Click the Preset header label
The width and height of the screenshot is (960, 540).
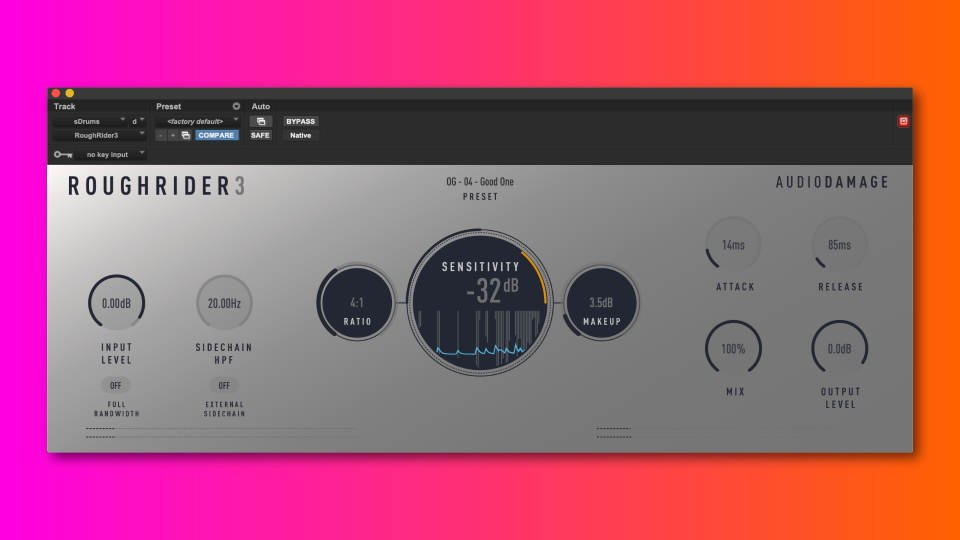pos(168,107)
